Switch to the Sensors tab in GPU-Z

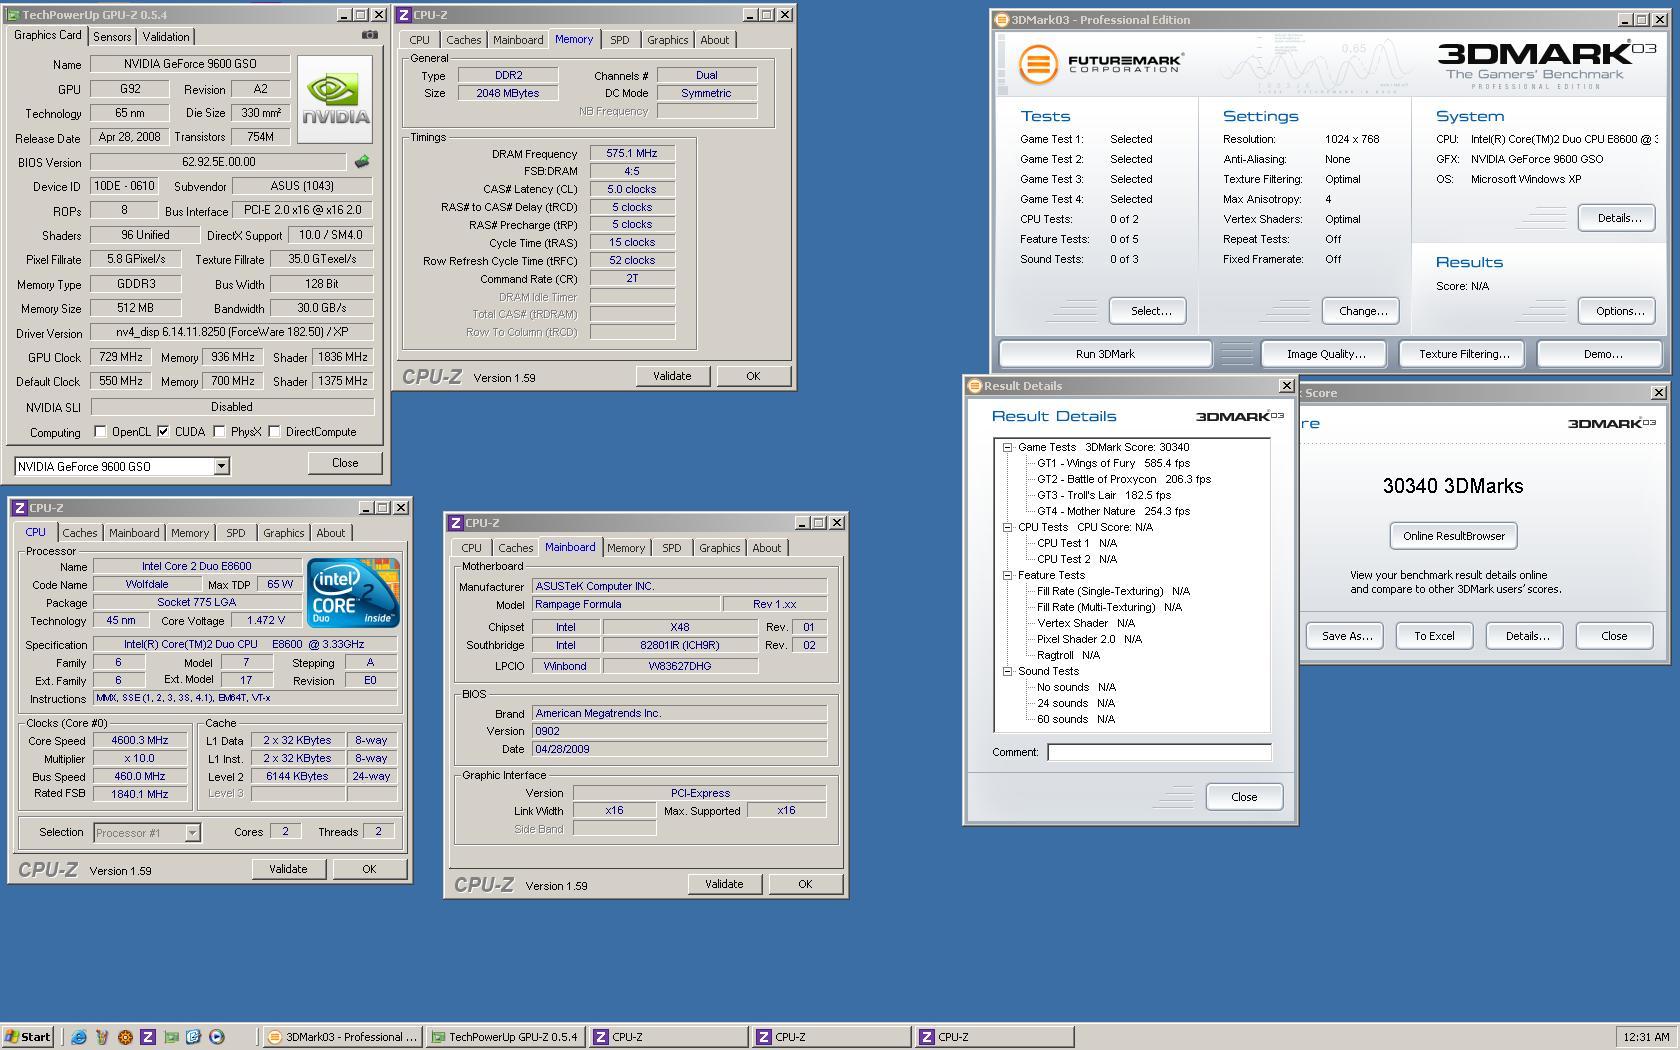coord(112,37)
